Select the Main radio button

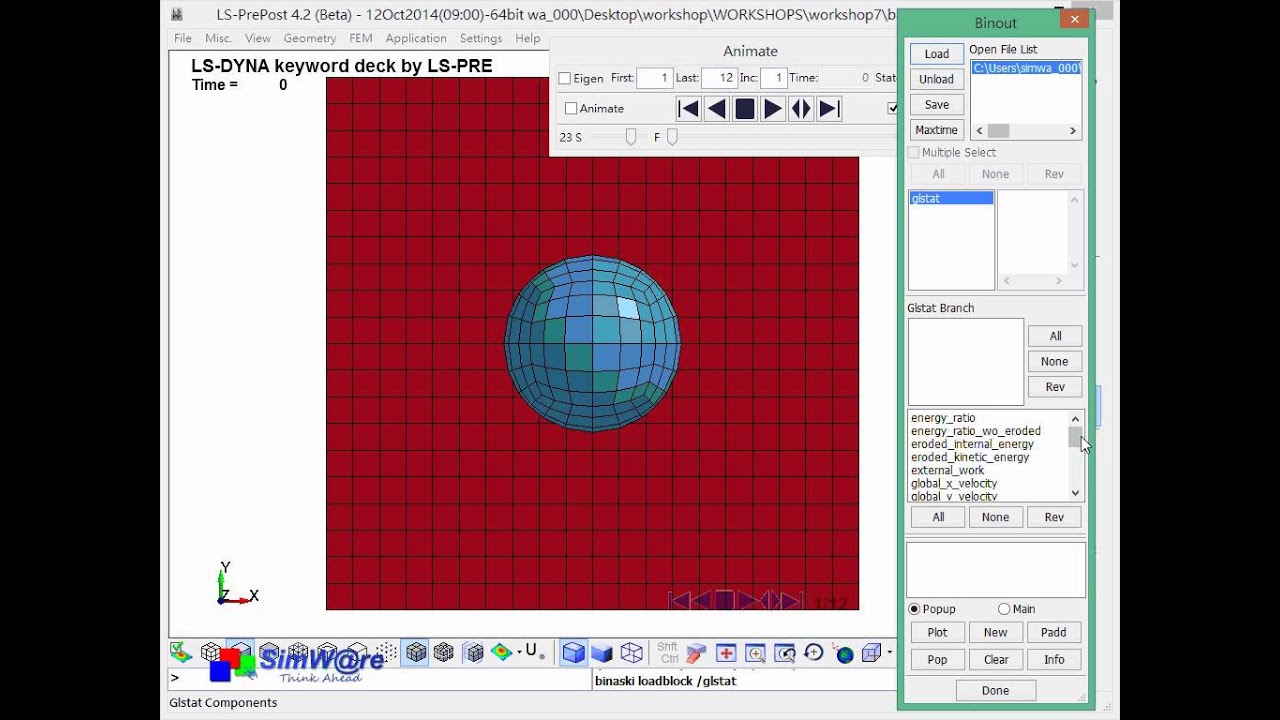pos(1004,609)
